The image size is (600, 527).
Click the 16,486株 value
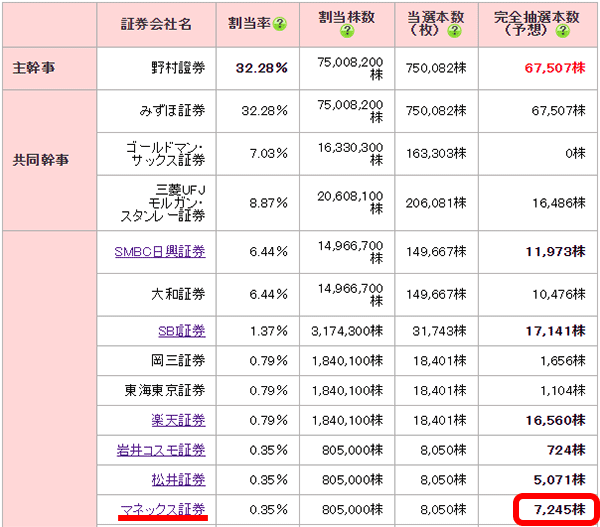559,203
